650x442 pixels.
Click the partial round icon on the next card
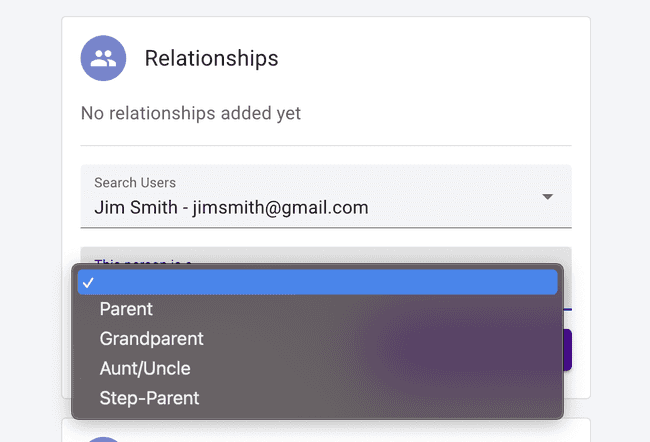[x=103, y=437]
